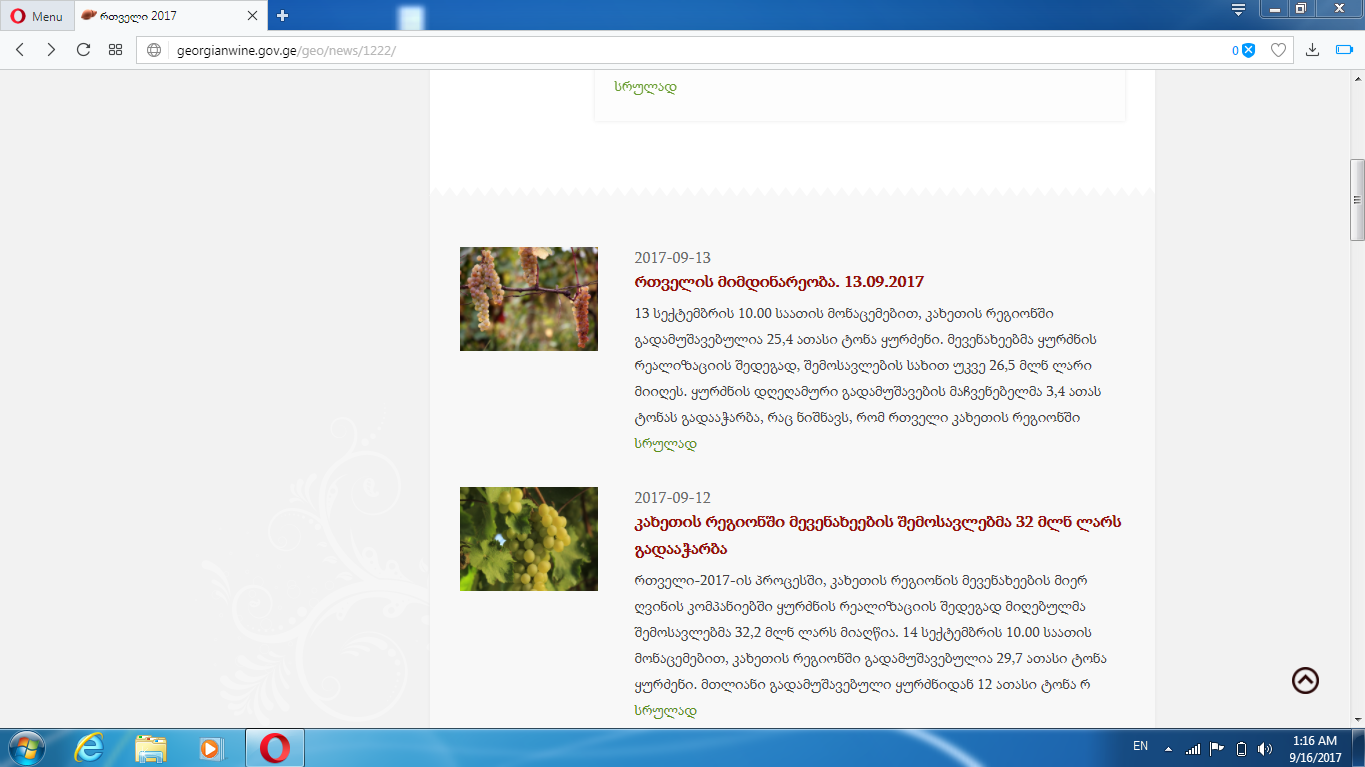This screenshot has height=767, width=1365.
Task: Open the Opera Menu button
Action: (x=36, y=16)
